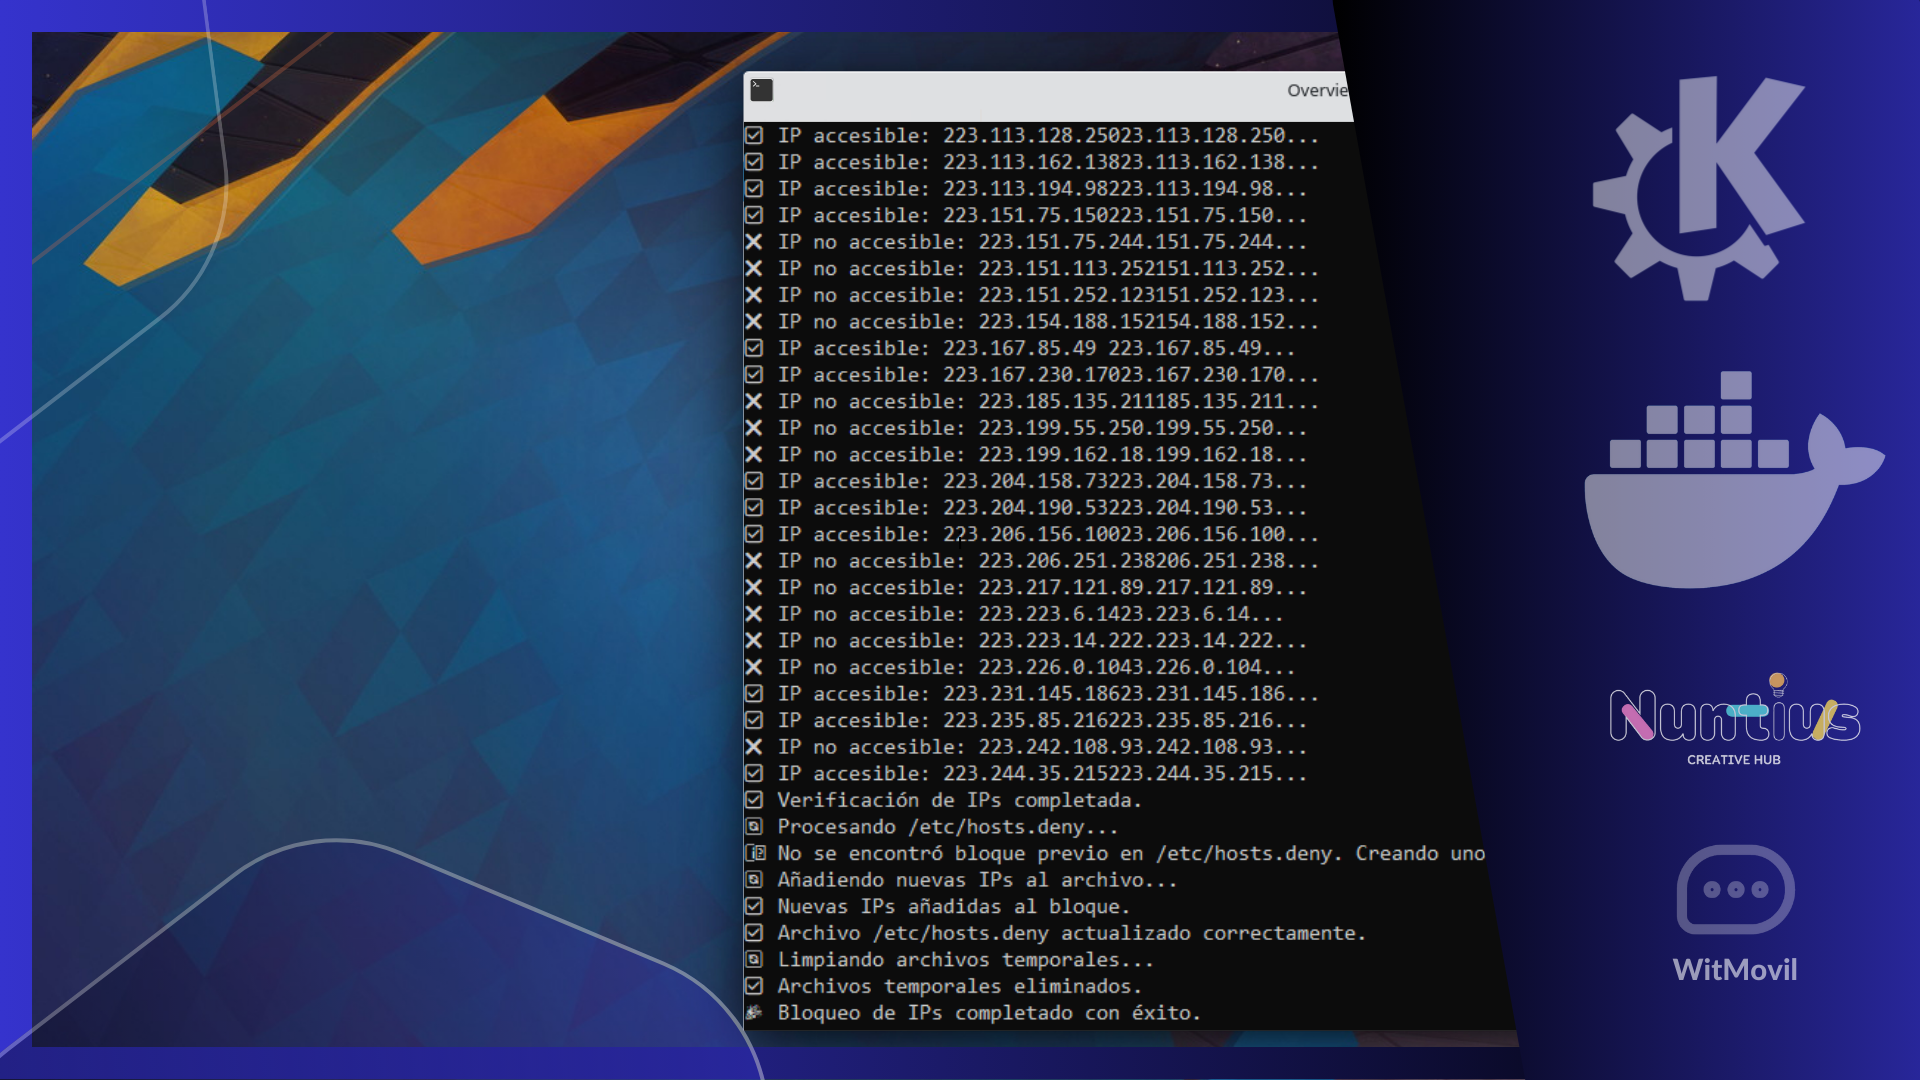Click check icon on the 223.167.85.49 line
This screenshot has width=1920, height=1080.
point(754,348)
